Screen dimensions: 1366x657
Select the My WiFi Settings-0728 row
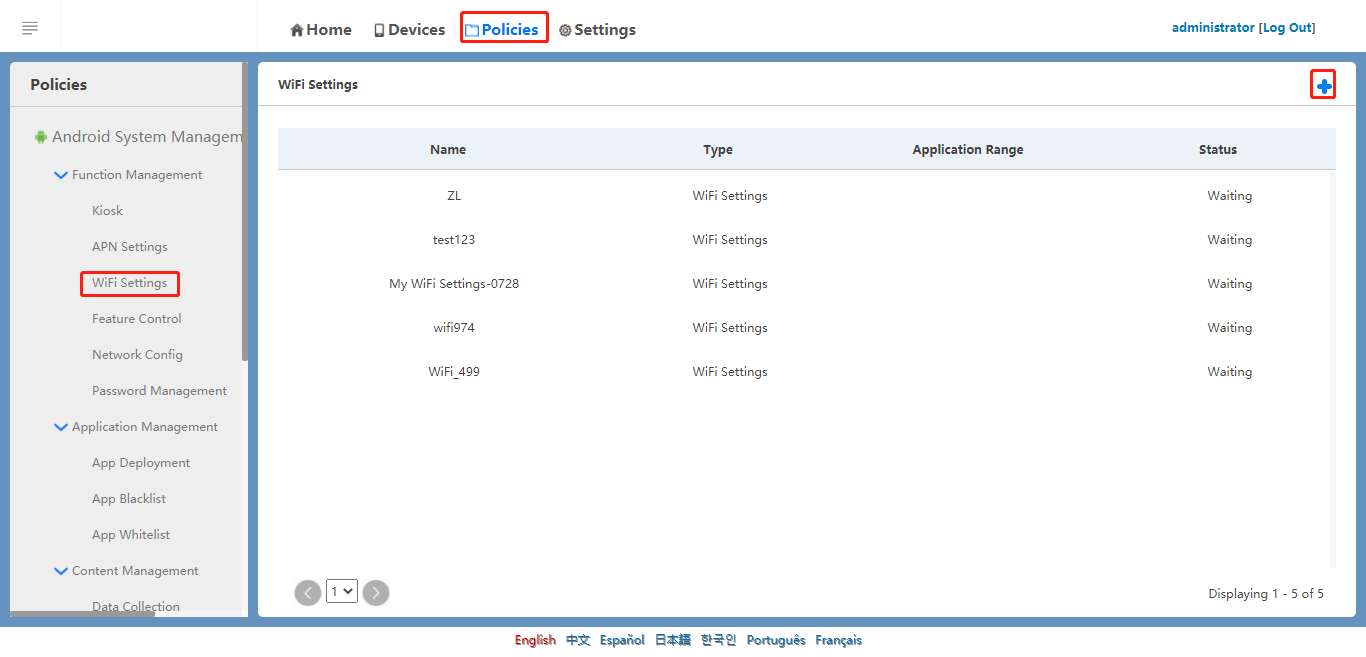[454, 284]
